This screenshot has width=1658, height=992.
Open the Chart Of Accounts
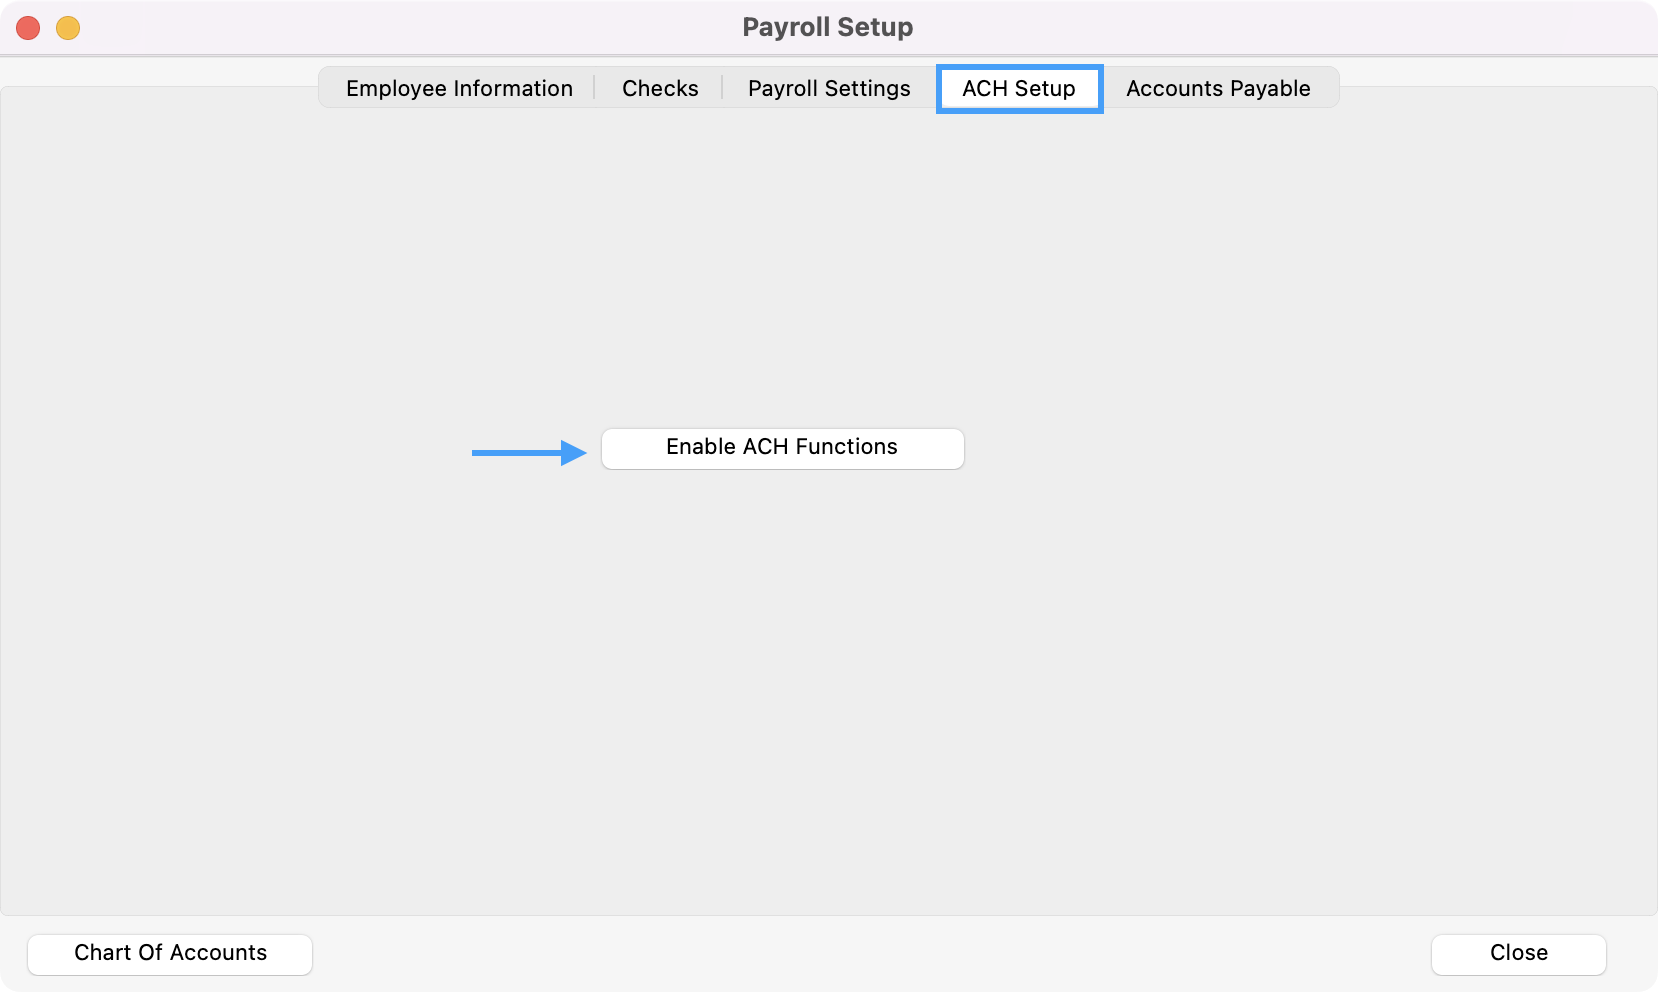pyautogui.click(x=170, y=953)
